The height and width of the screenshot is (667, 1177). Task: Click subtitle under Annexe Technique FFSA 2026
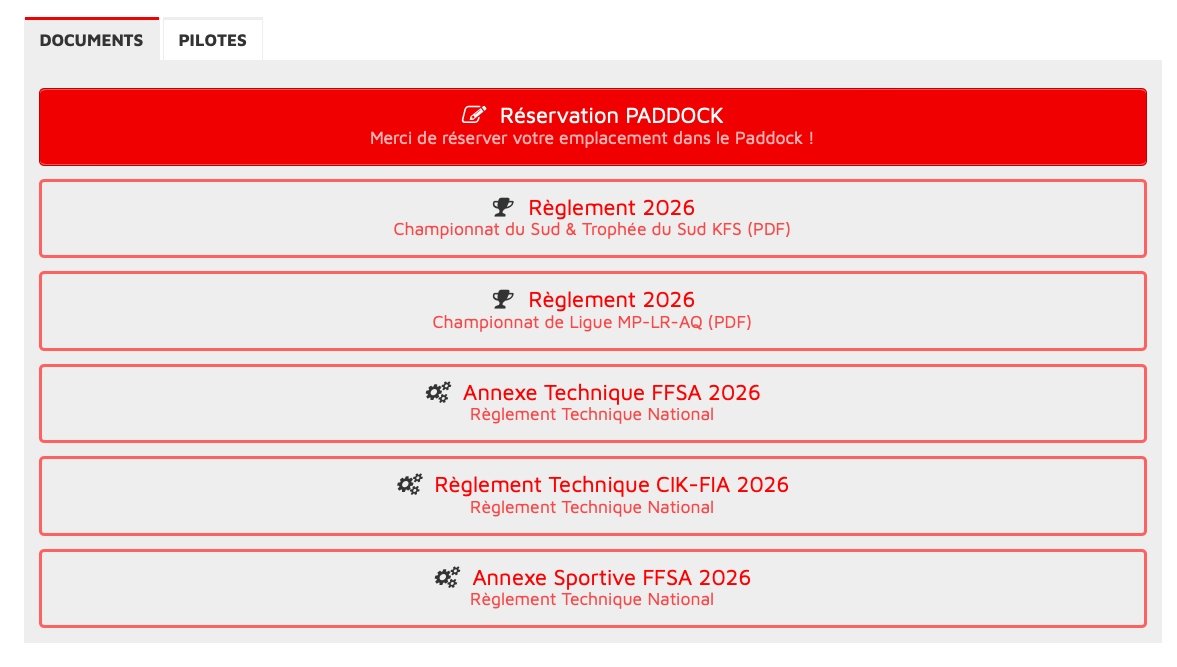(592, 415)
